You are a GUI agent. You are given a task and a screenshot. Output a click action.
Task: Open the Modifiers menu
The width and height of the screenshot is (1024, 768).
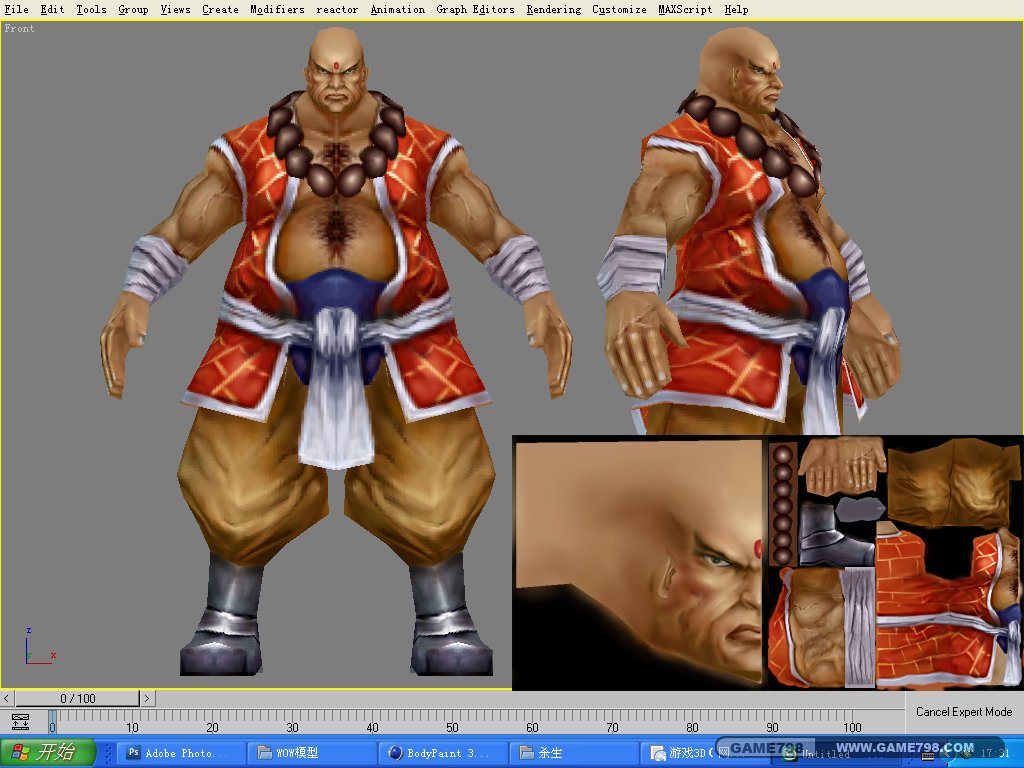click(x=278, y=9)
